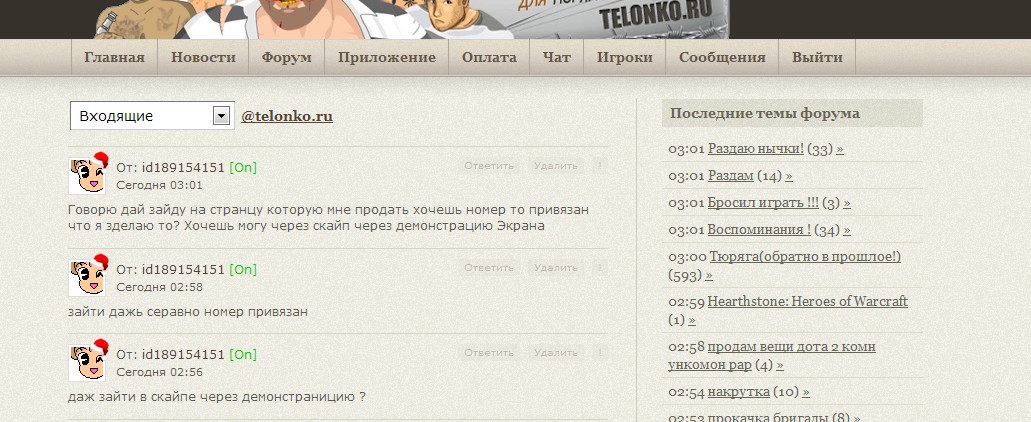Open the @telonko.ru link
The image size is (1031, 422).
(x=287, y=116)
